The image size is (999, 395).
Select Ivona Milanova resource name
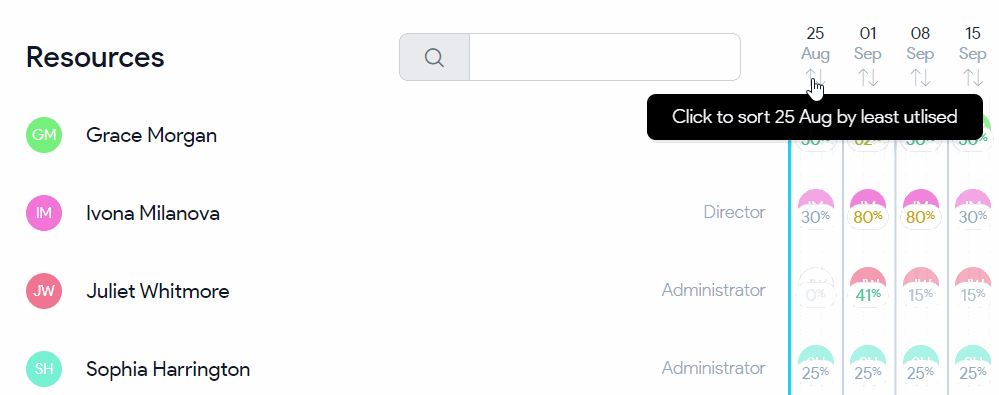tap(153, 213)
